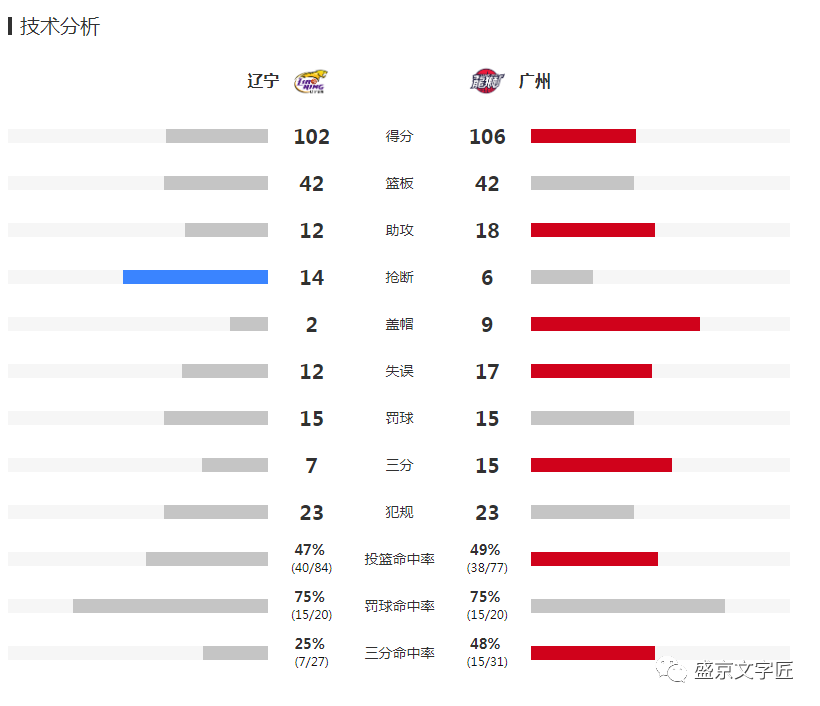Click the WeChat watermark icon
Image resolution: width=820 pixels, height=706 pixels.
tap(672, 670)
